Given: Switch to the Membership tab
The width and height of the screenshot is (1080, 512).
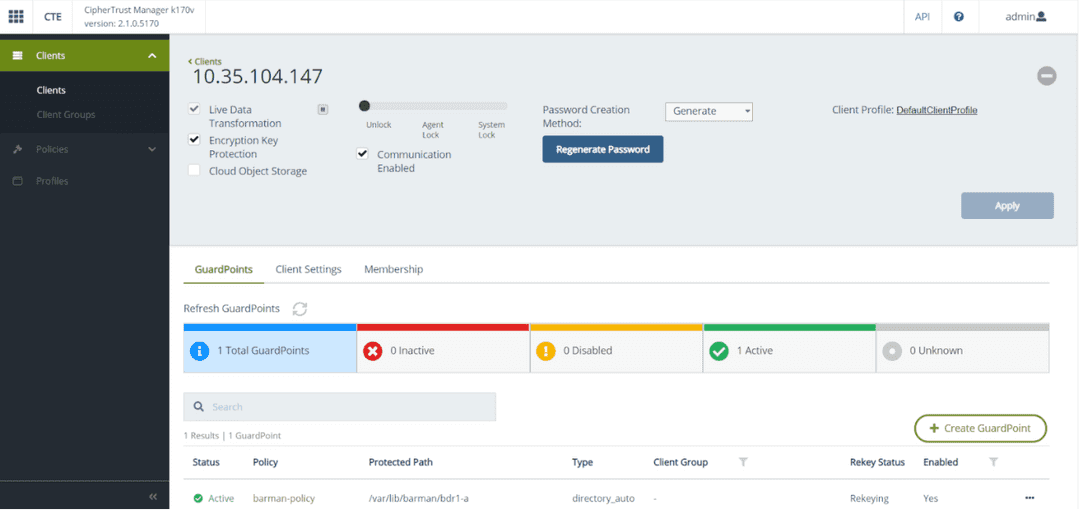Looking at the screenshot, I should 393,269.
